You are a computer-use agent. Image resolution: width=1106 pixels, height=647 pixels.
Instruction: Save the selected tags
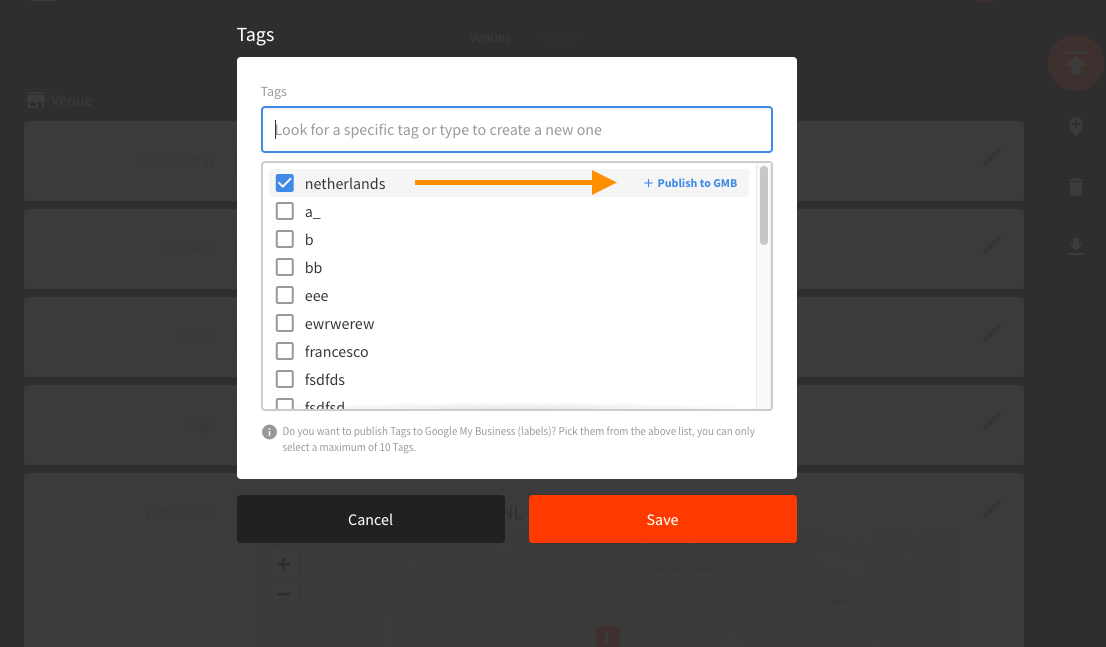tap(662, 519)
